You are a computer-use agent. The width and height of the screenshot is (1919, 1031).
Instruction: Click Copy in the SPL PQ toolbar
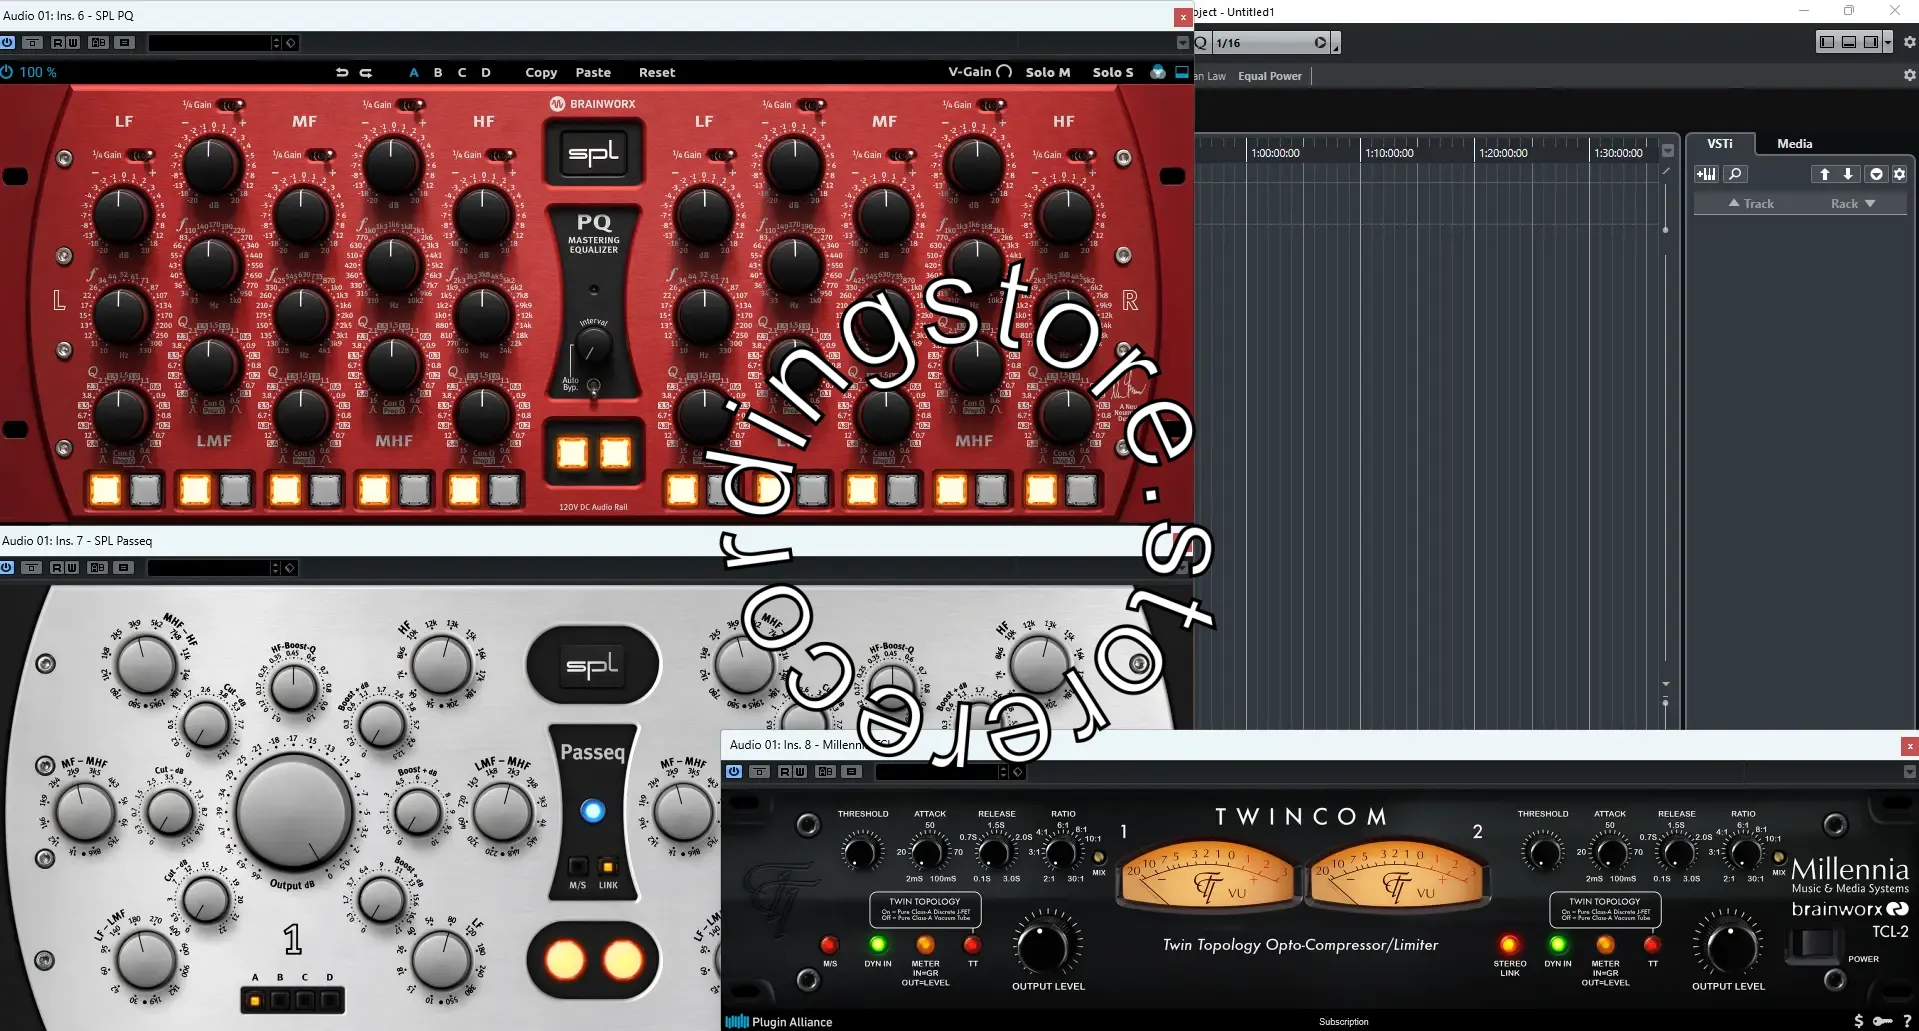541,73
